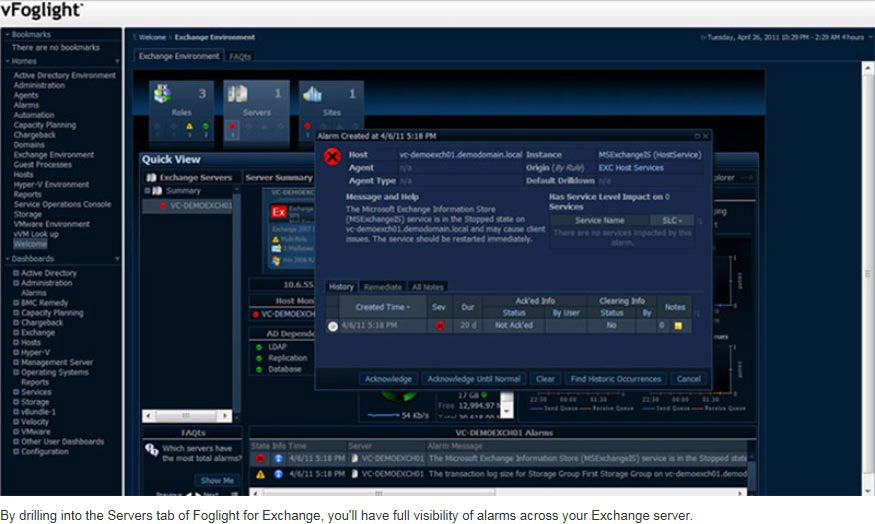
Task: Expand the Active Directory dashboard node
Action: click(x=16, y=273)
